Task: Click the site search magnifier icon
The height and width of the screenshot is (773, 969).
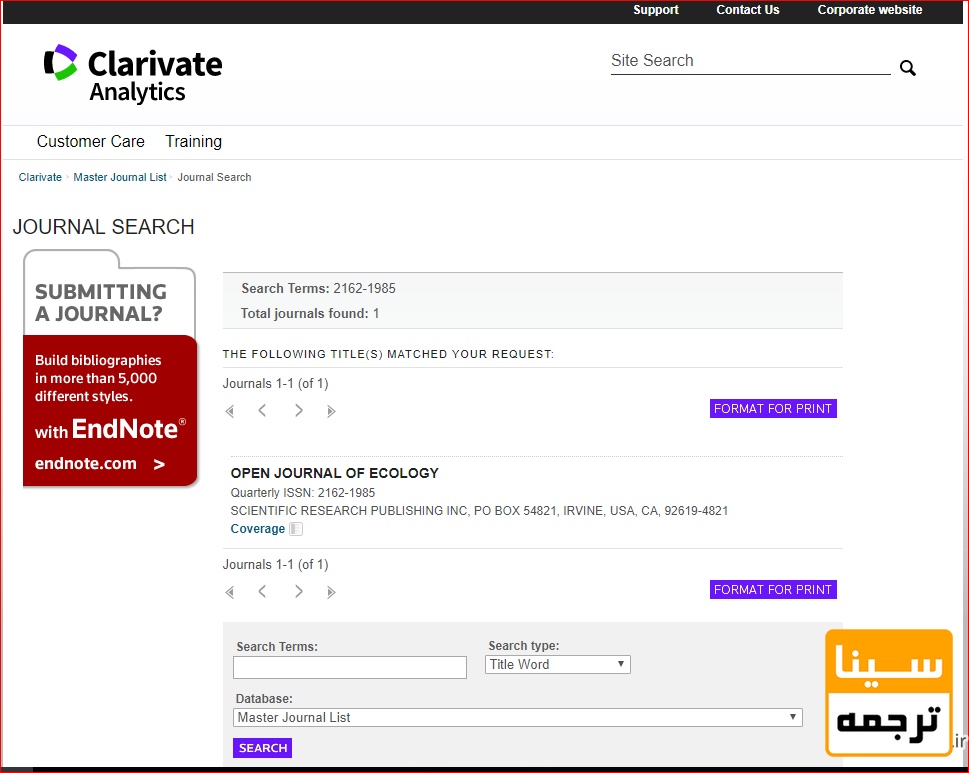Action: pyautogui.click(x=908, y=68)
